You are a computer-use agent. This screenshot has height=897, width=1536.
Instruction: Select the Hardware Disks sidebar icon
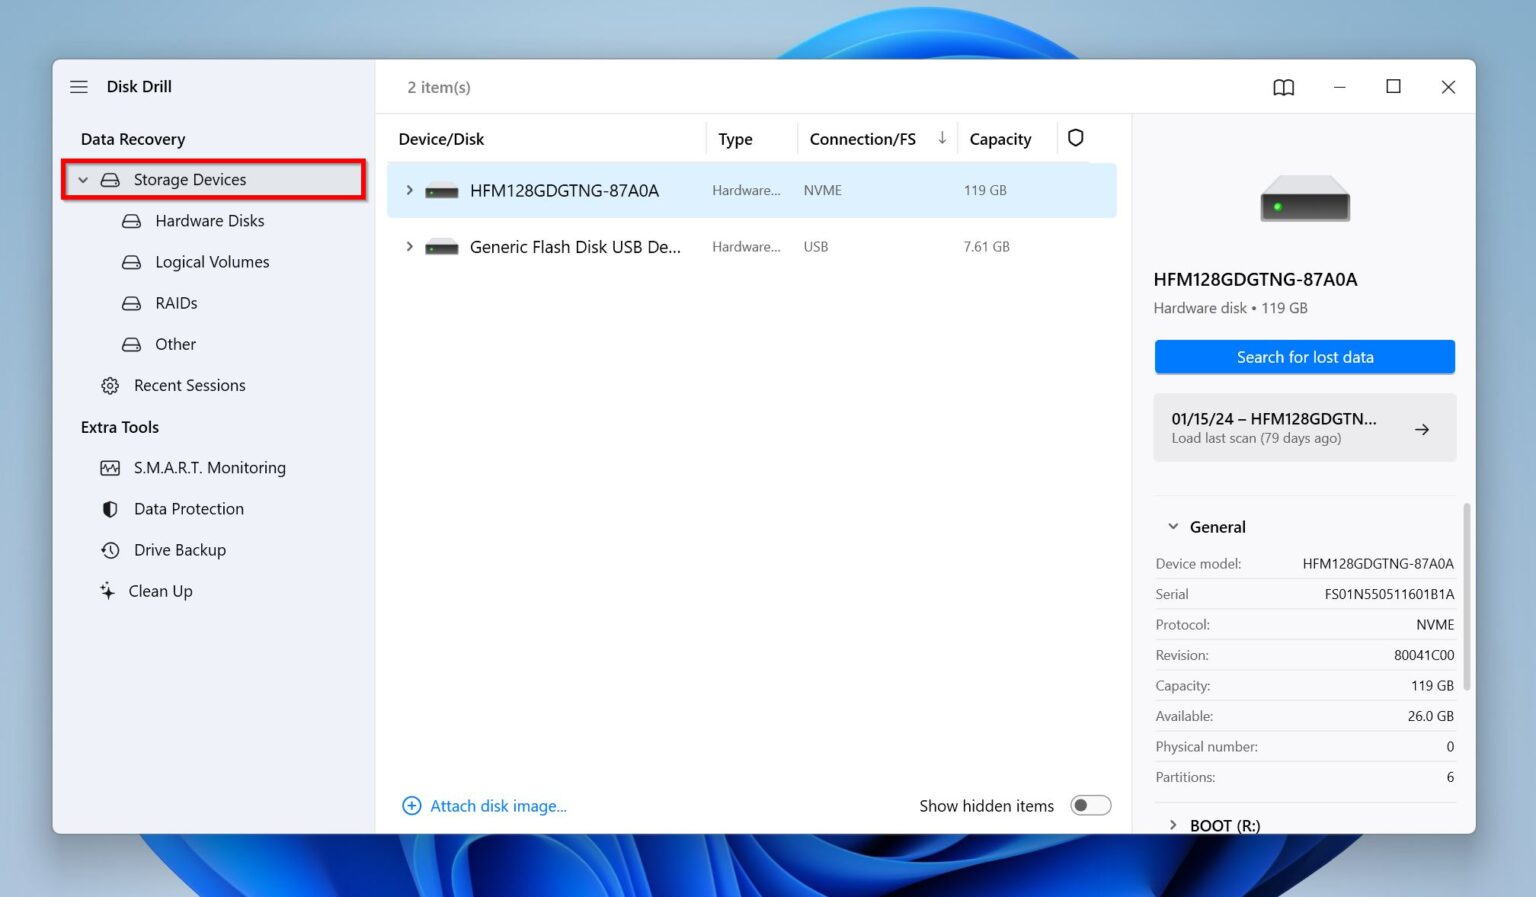131,221
